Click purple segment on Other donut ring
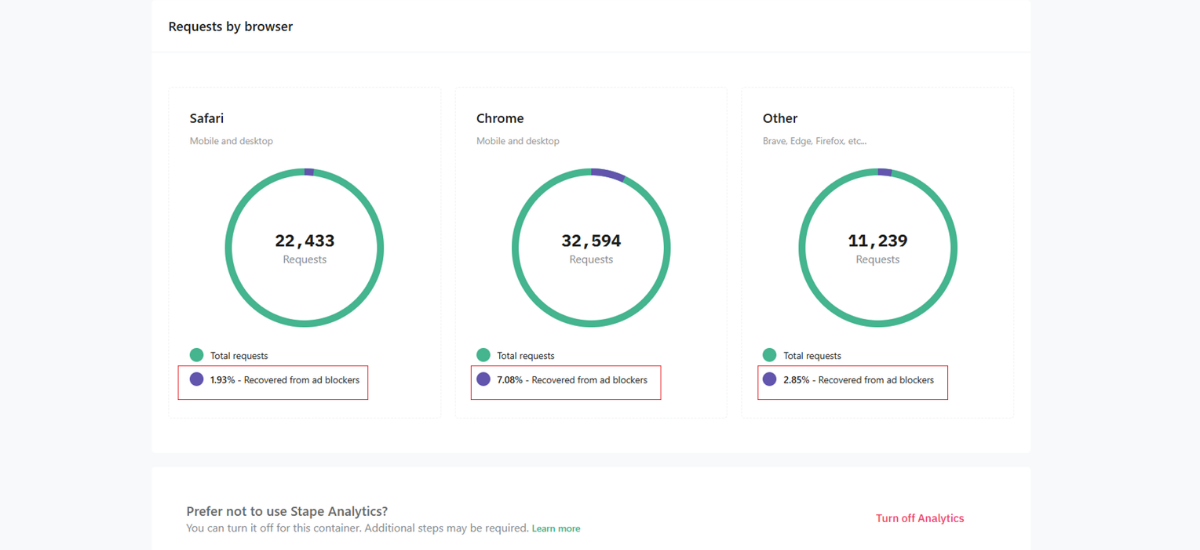 pos(885,172)
